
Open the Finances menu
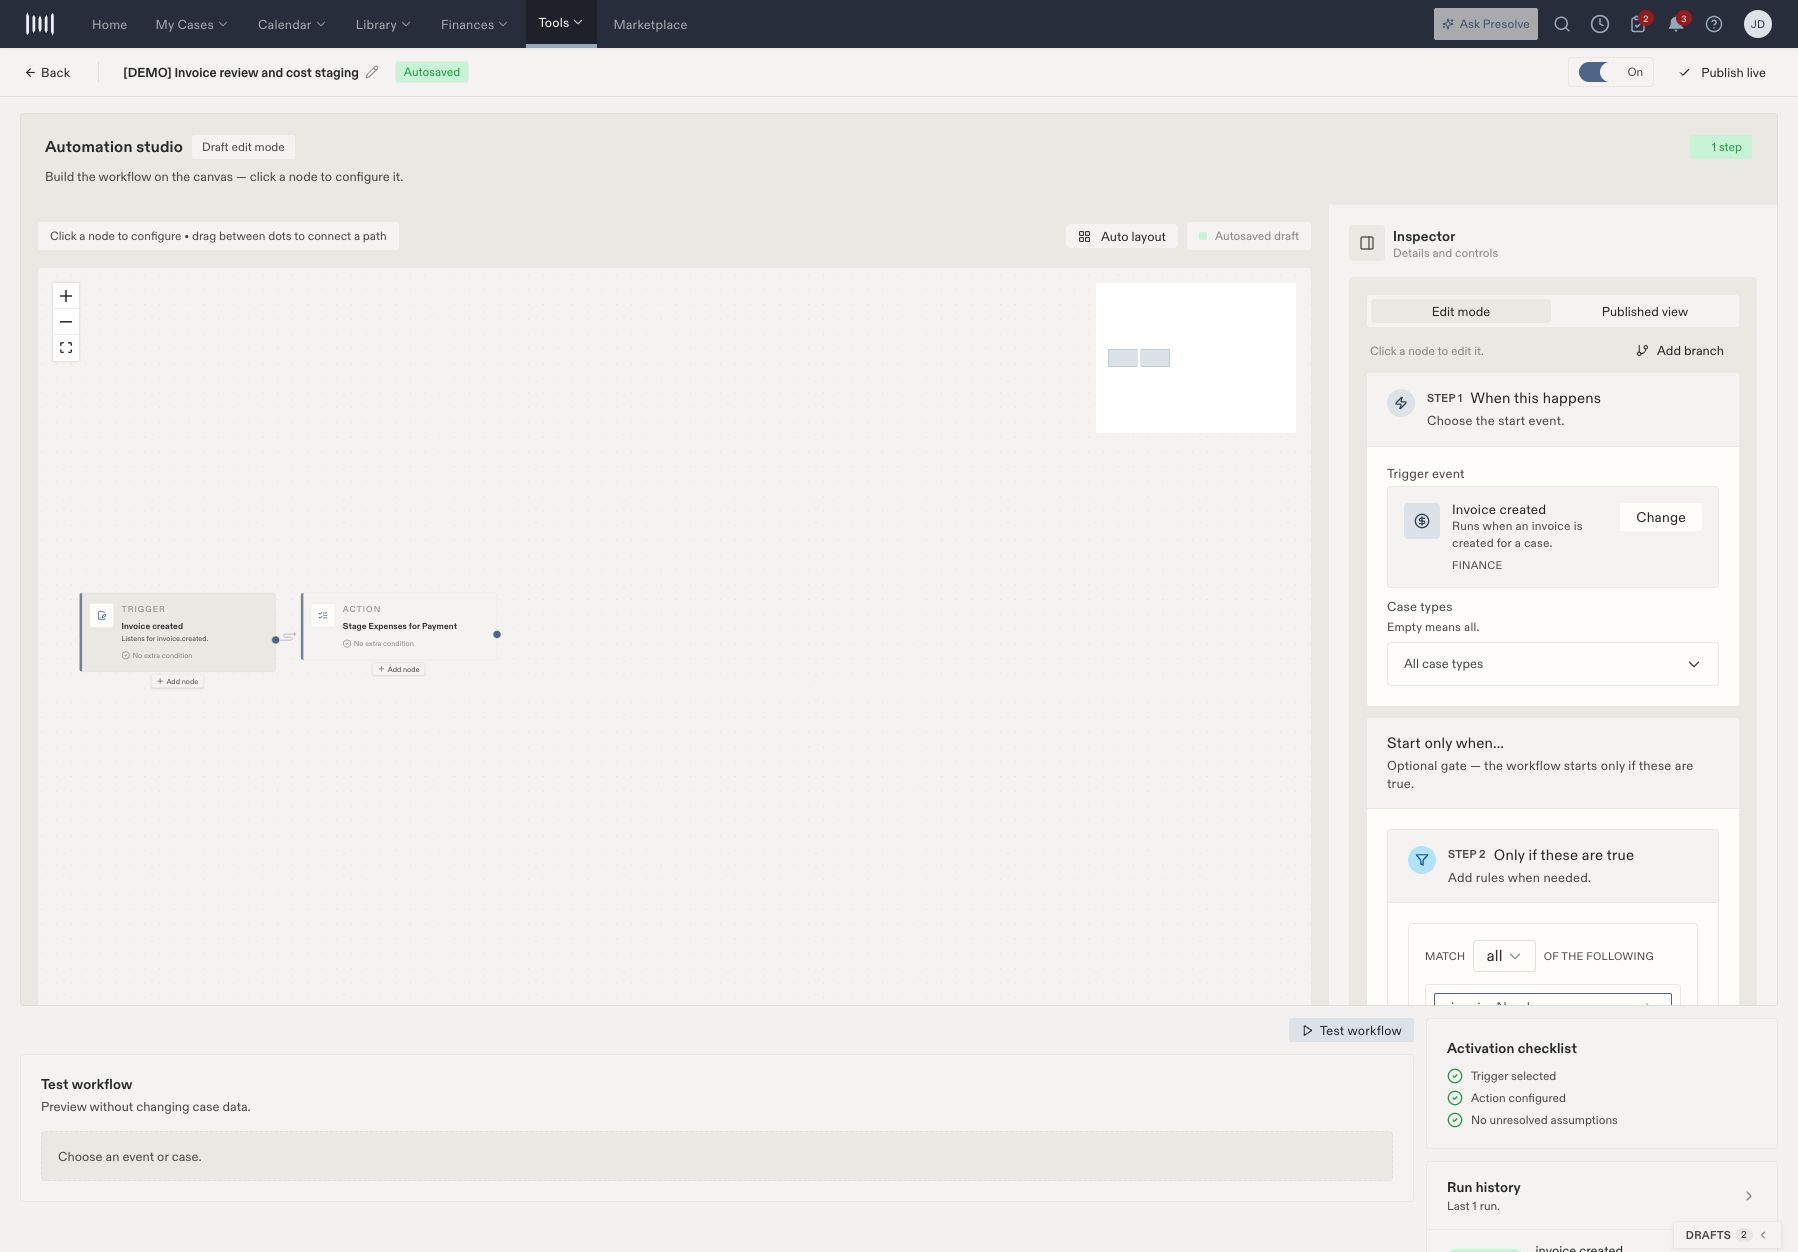click(474, 24)
